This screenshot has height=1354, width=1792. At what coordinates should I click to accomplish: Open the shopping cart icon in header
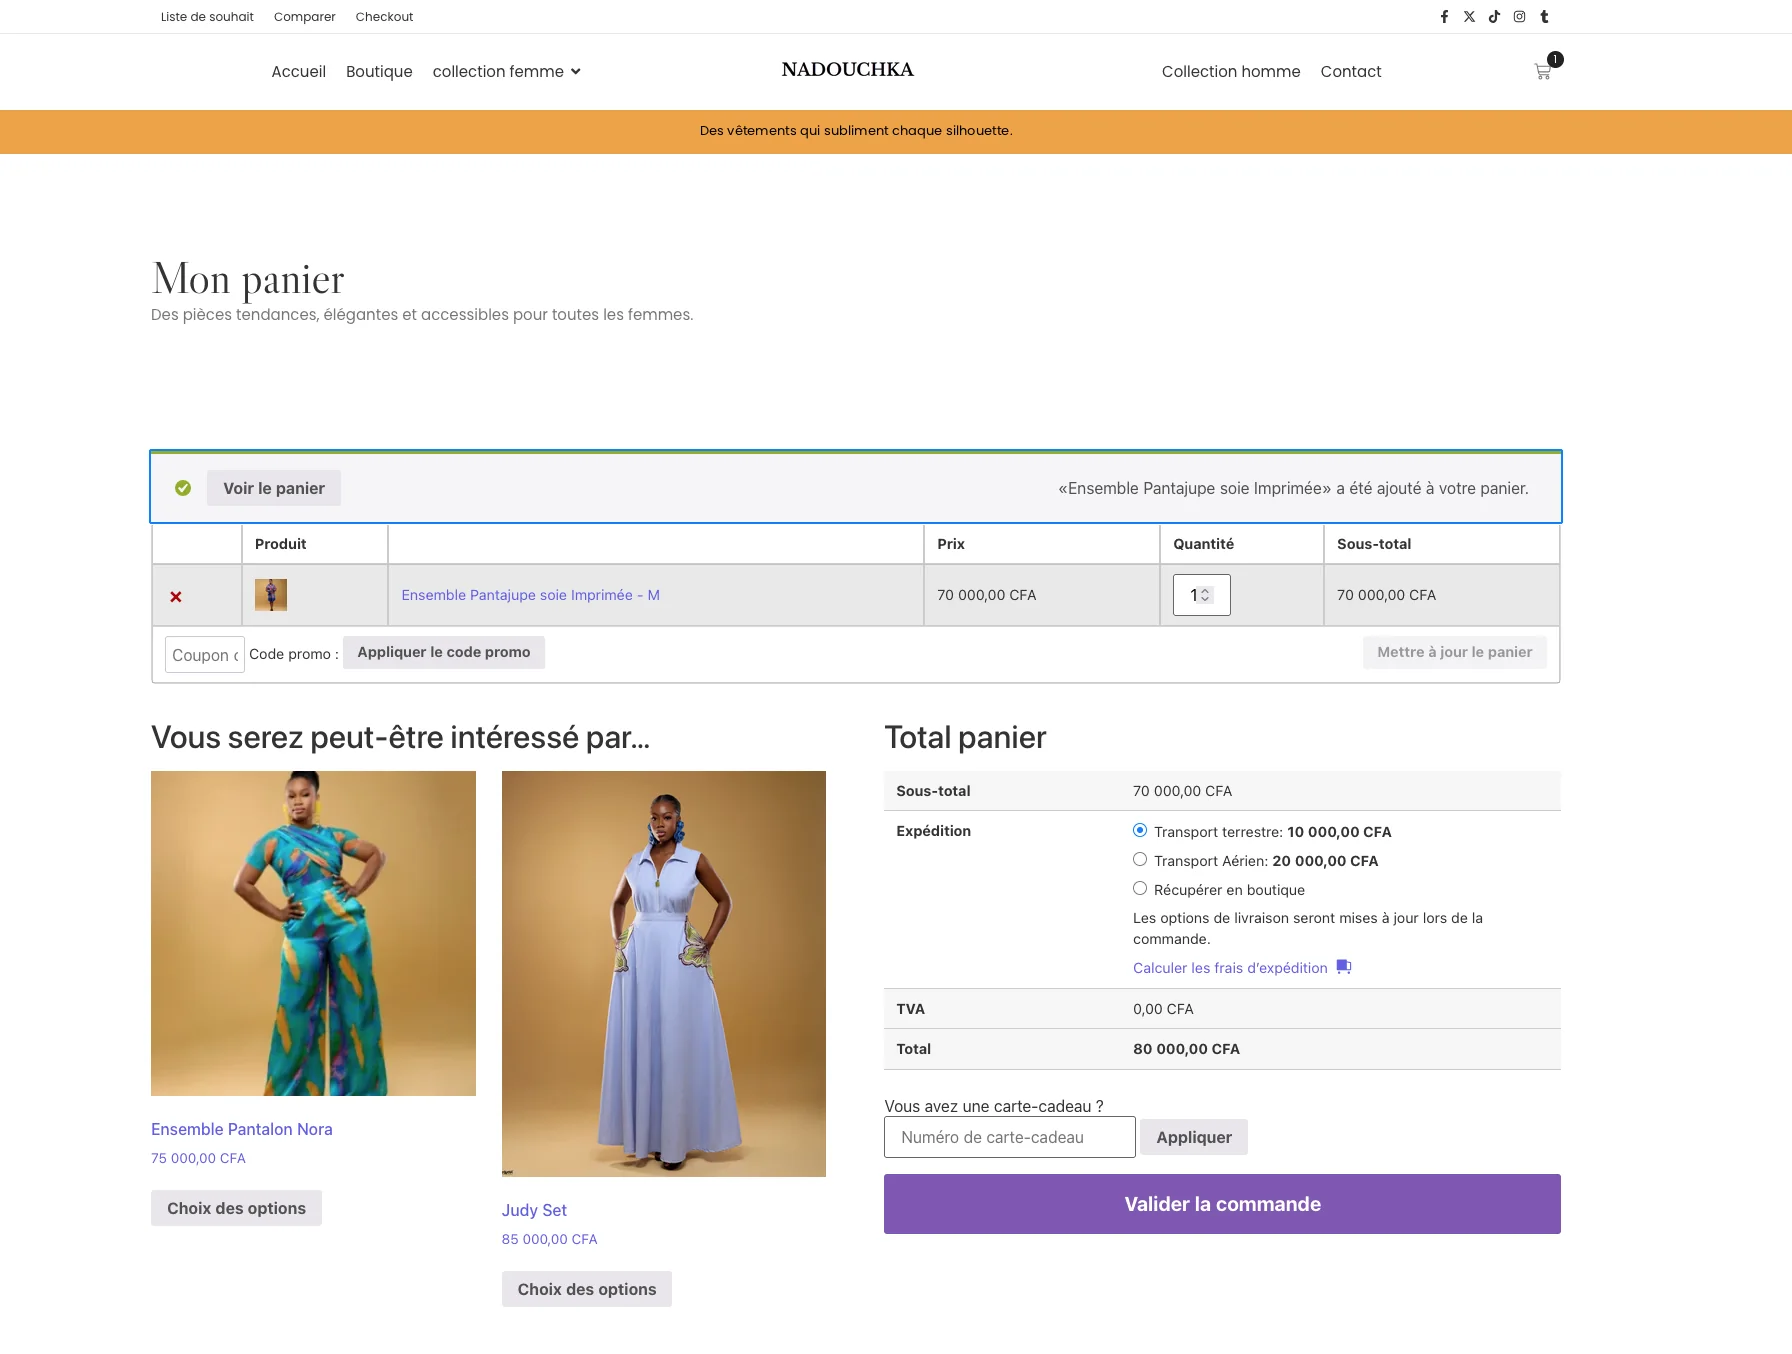[x=1543, y=71]
